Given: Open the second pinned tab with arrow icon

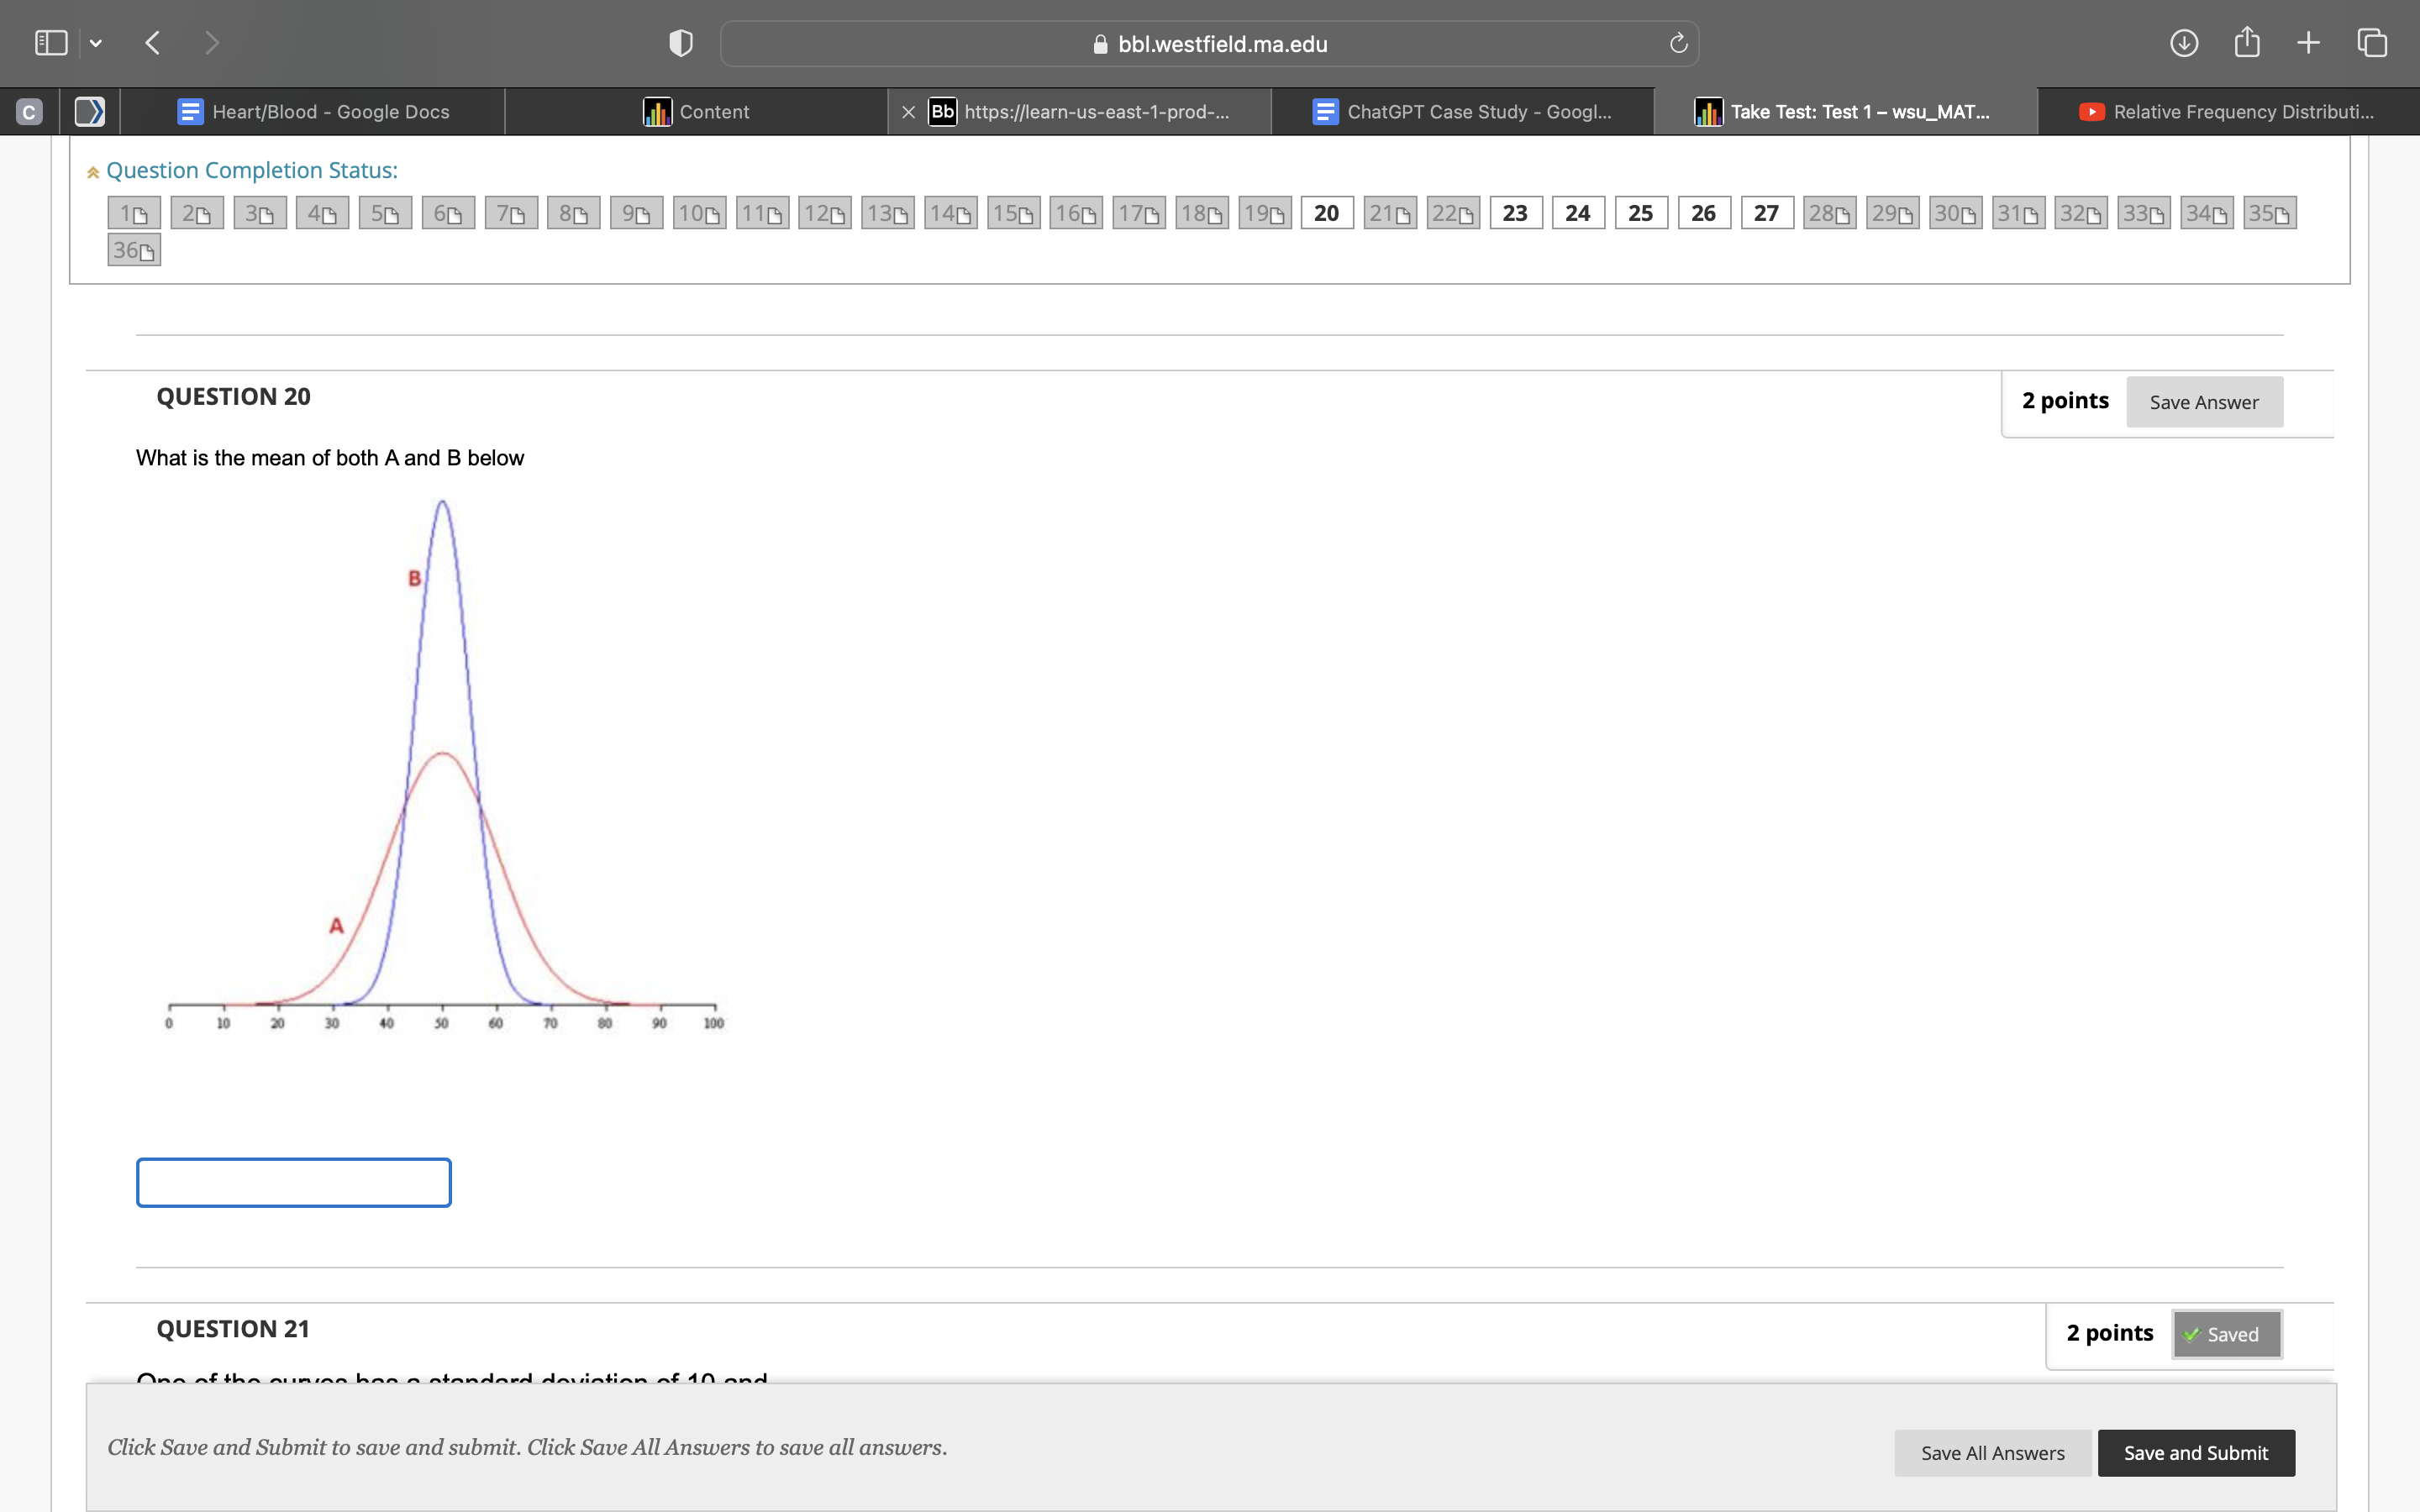Looking at the screenshot, I should [90, 112].
